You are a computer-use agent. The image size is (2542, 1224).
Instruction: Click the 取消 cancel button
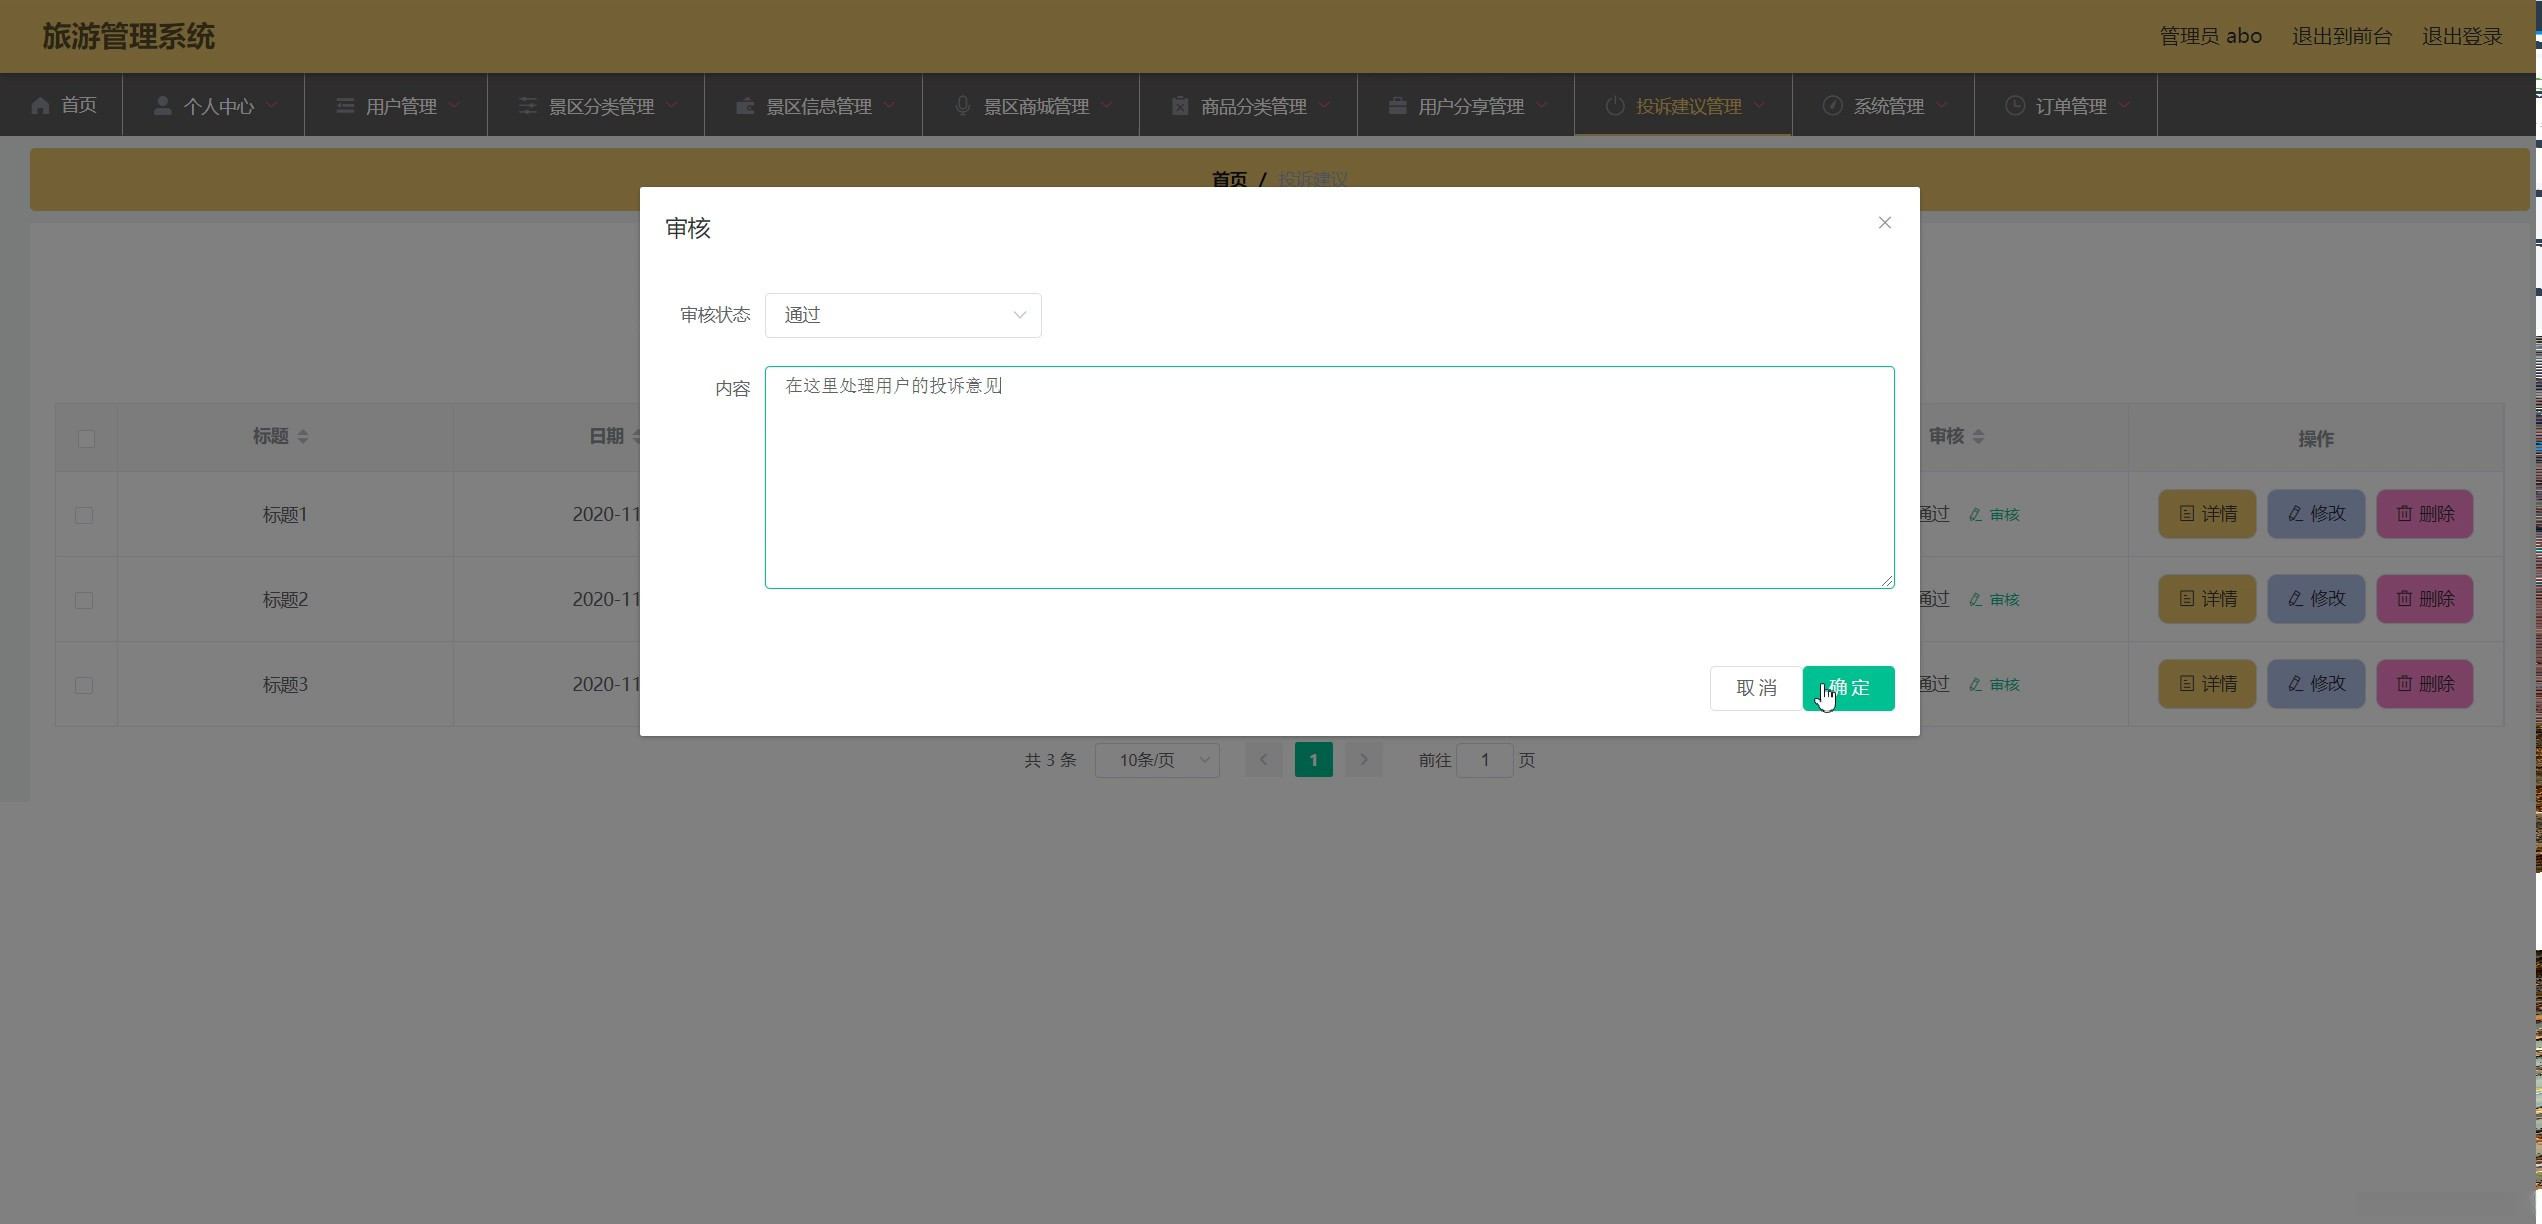click(1755, 688)
